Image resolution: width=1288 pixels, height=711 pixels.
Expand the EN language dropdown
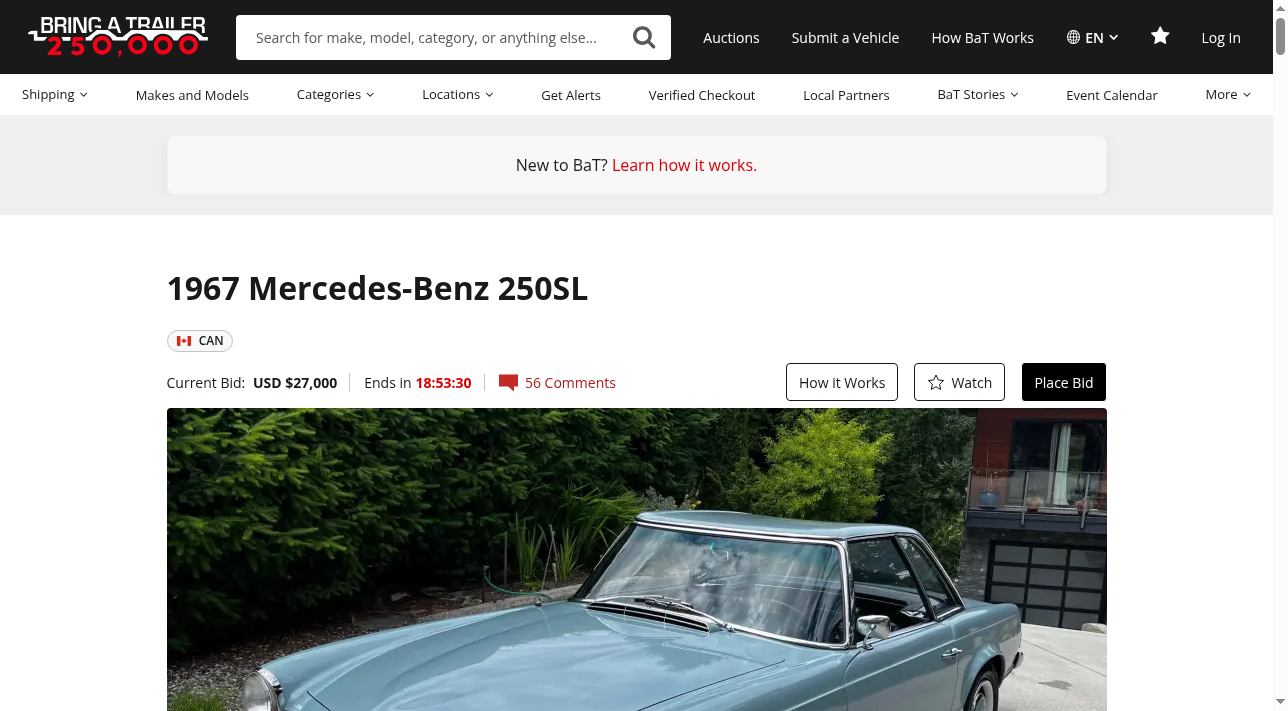(x=1092, y=37)
